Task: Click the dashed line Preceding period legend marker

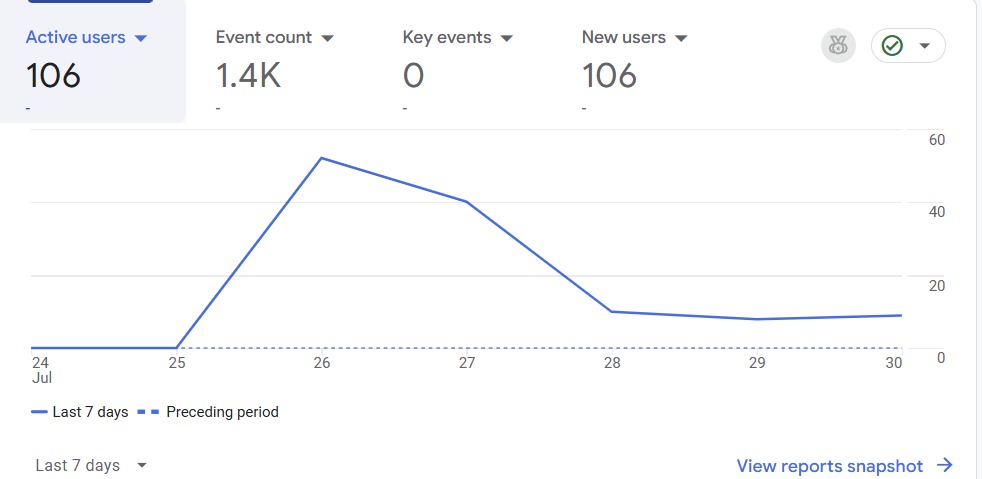Action: 147,412
